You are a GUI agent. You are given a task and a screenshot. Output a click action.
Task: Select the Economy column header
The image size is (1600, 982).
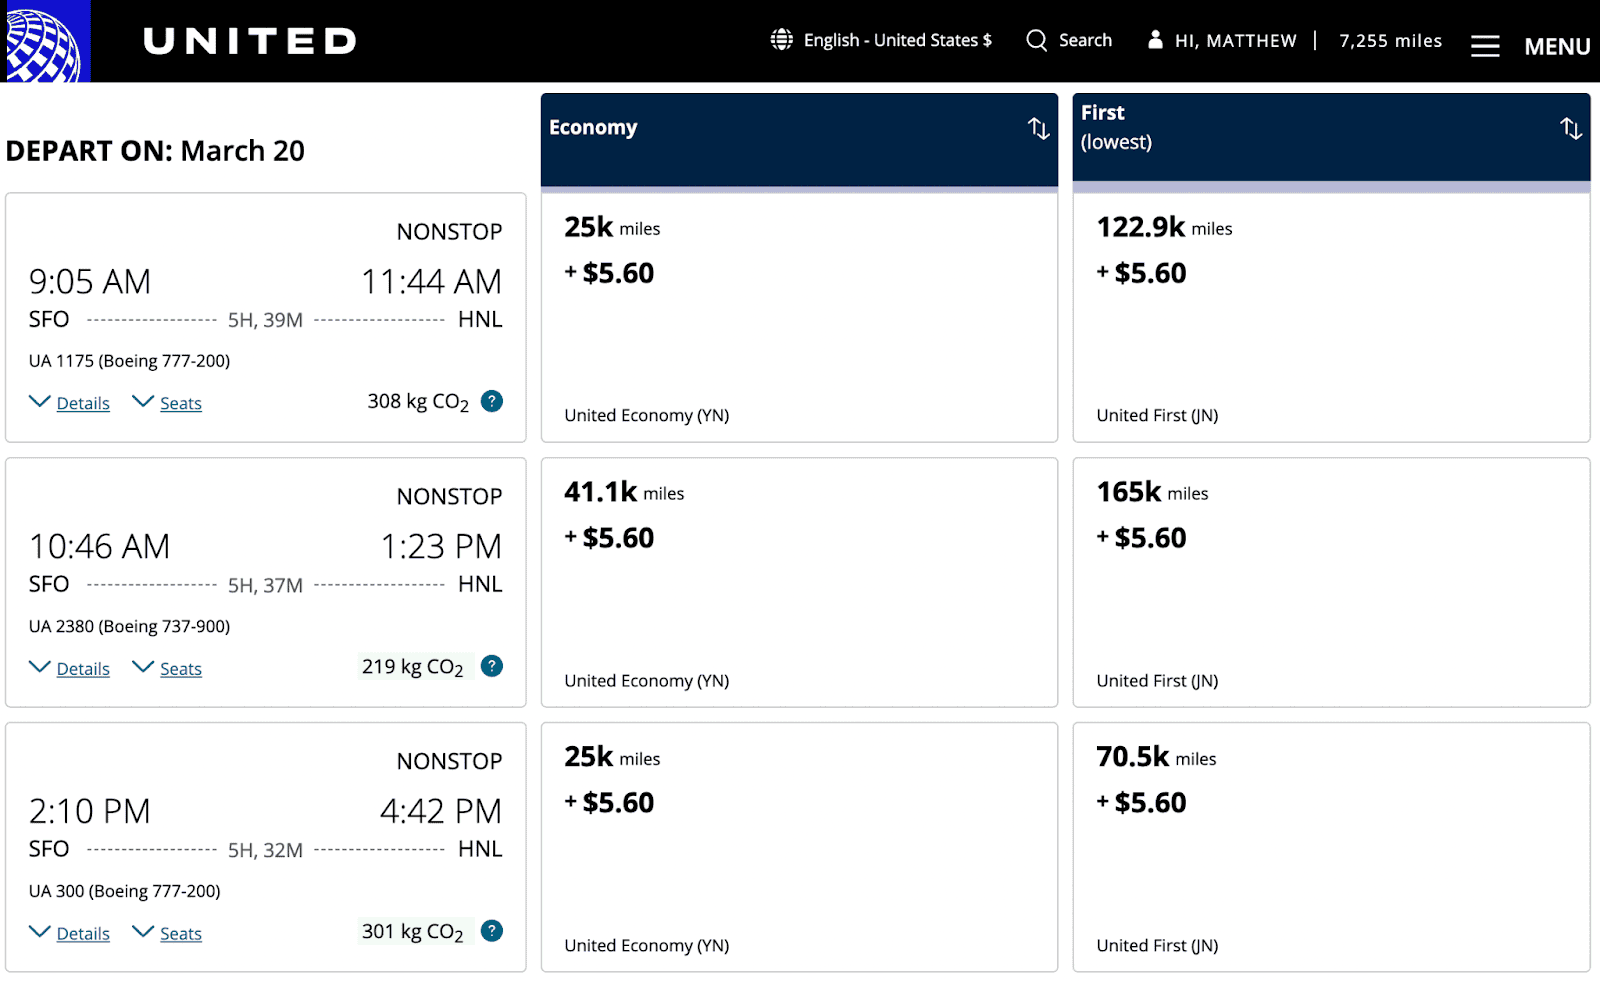pyautogui.click(x=799, y=140)
